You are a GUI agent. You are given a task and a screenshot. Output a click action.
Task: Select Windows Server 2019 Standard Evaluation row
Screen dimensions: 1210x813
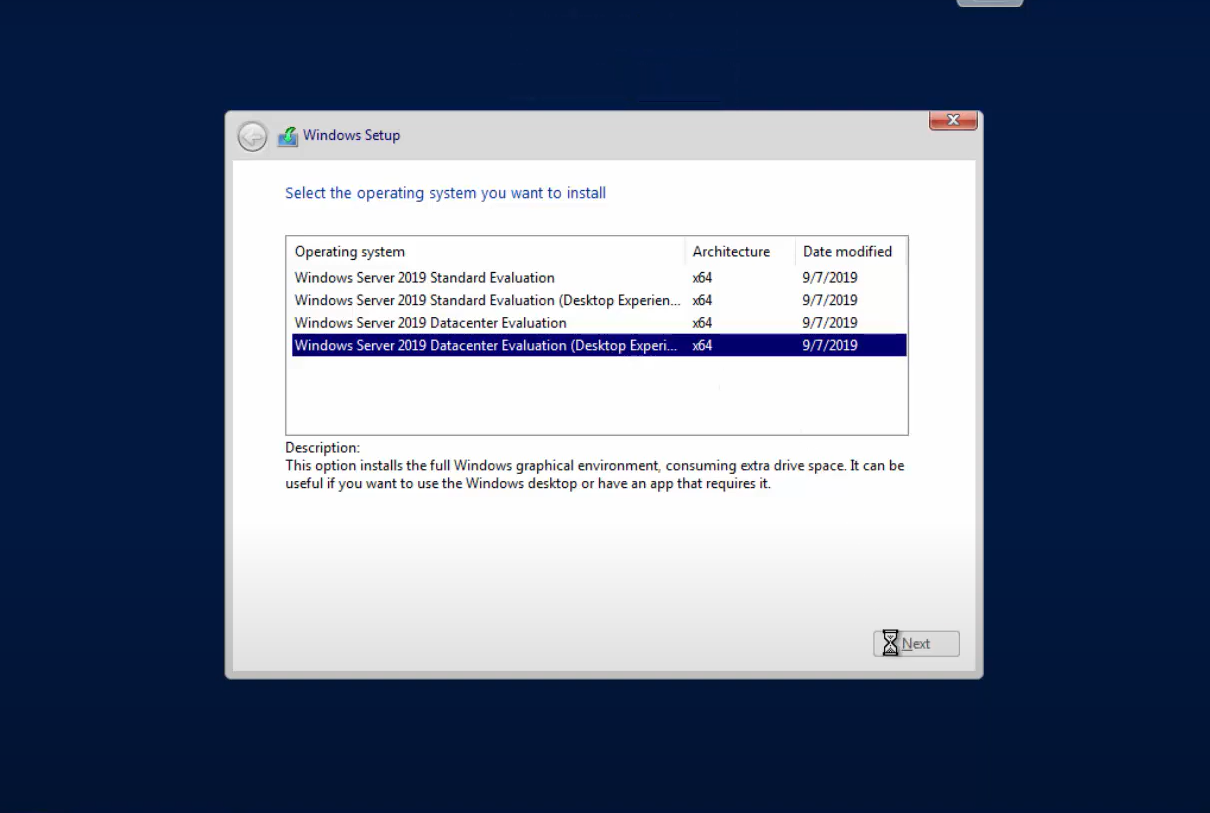click(599, 278)
